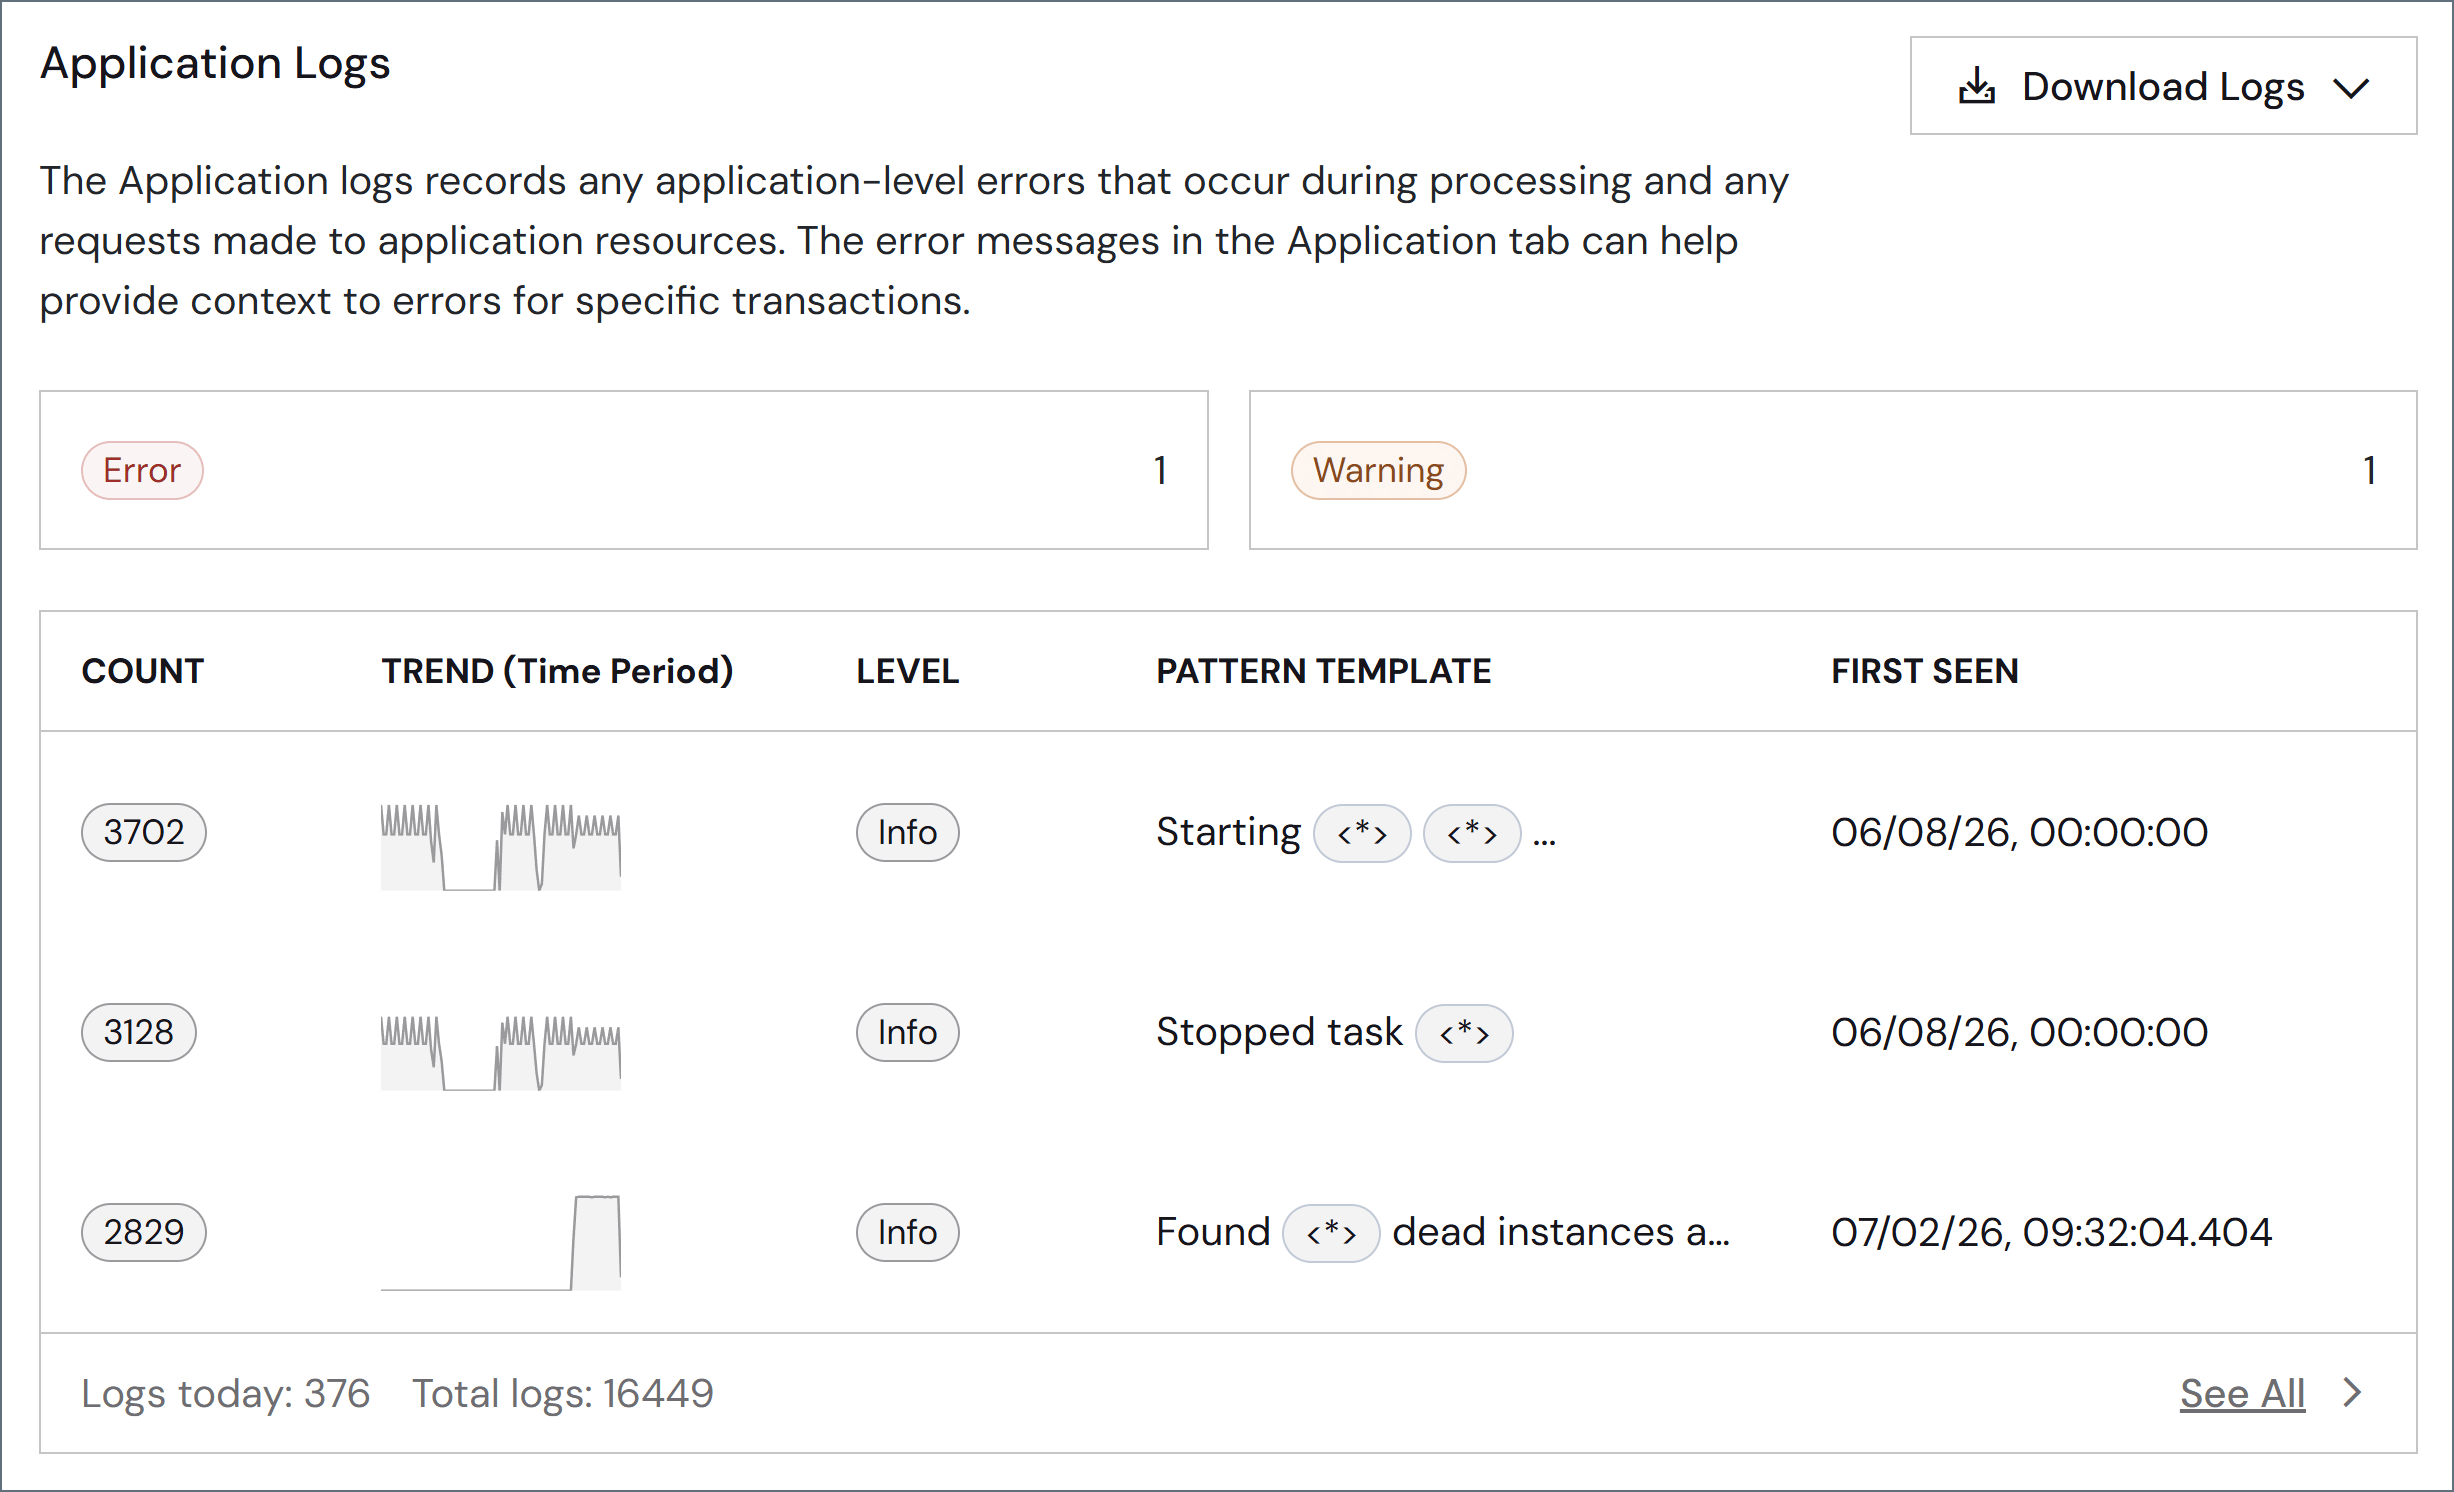Viewport: 2454px width, 1492px height.
Task: Expand the Download Logs chevron
Action: (x=2351, y=88)
